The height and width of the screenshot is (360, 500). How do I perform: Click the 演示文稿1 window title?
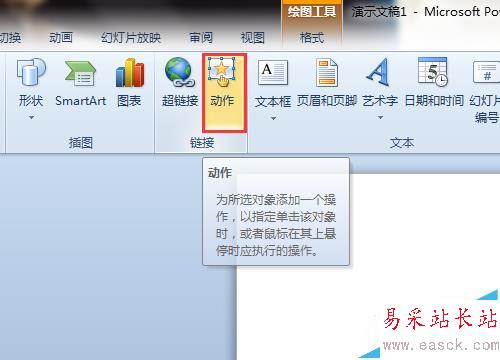379,12
